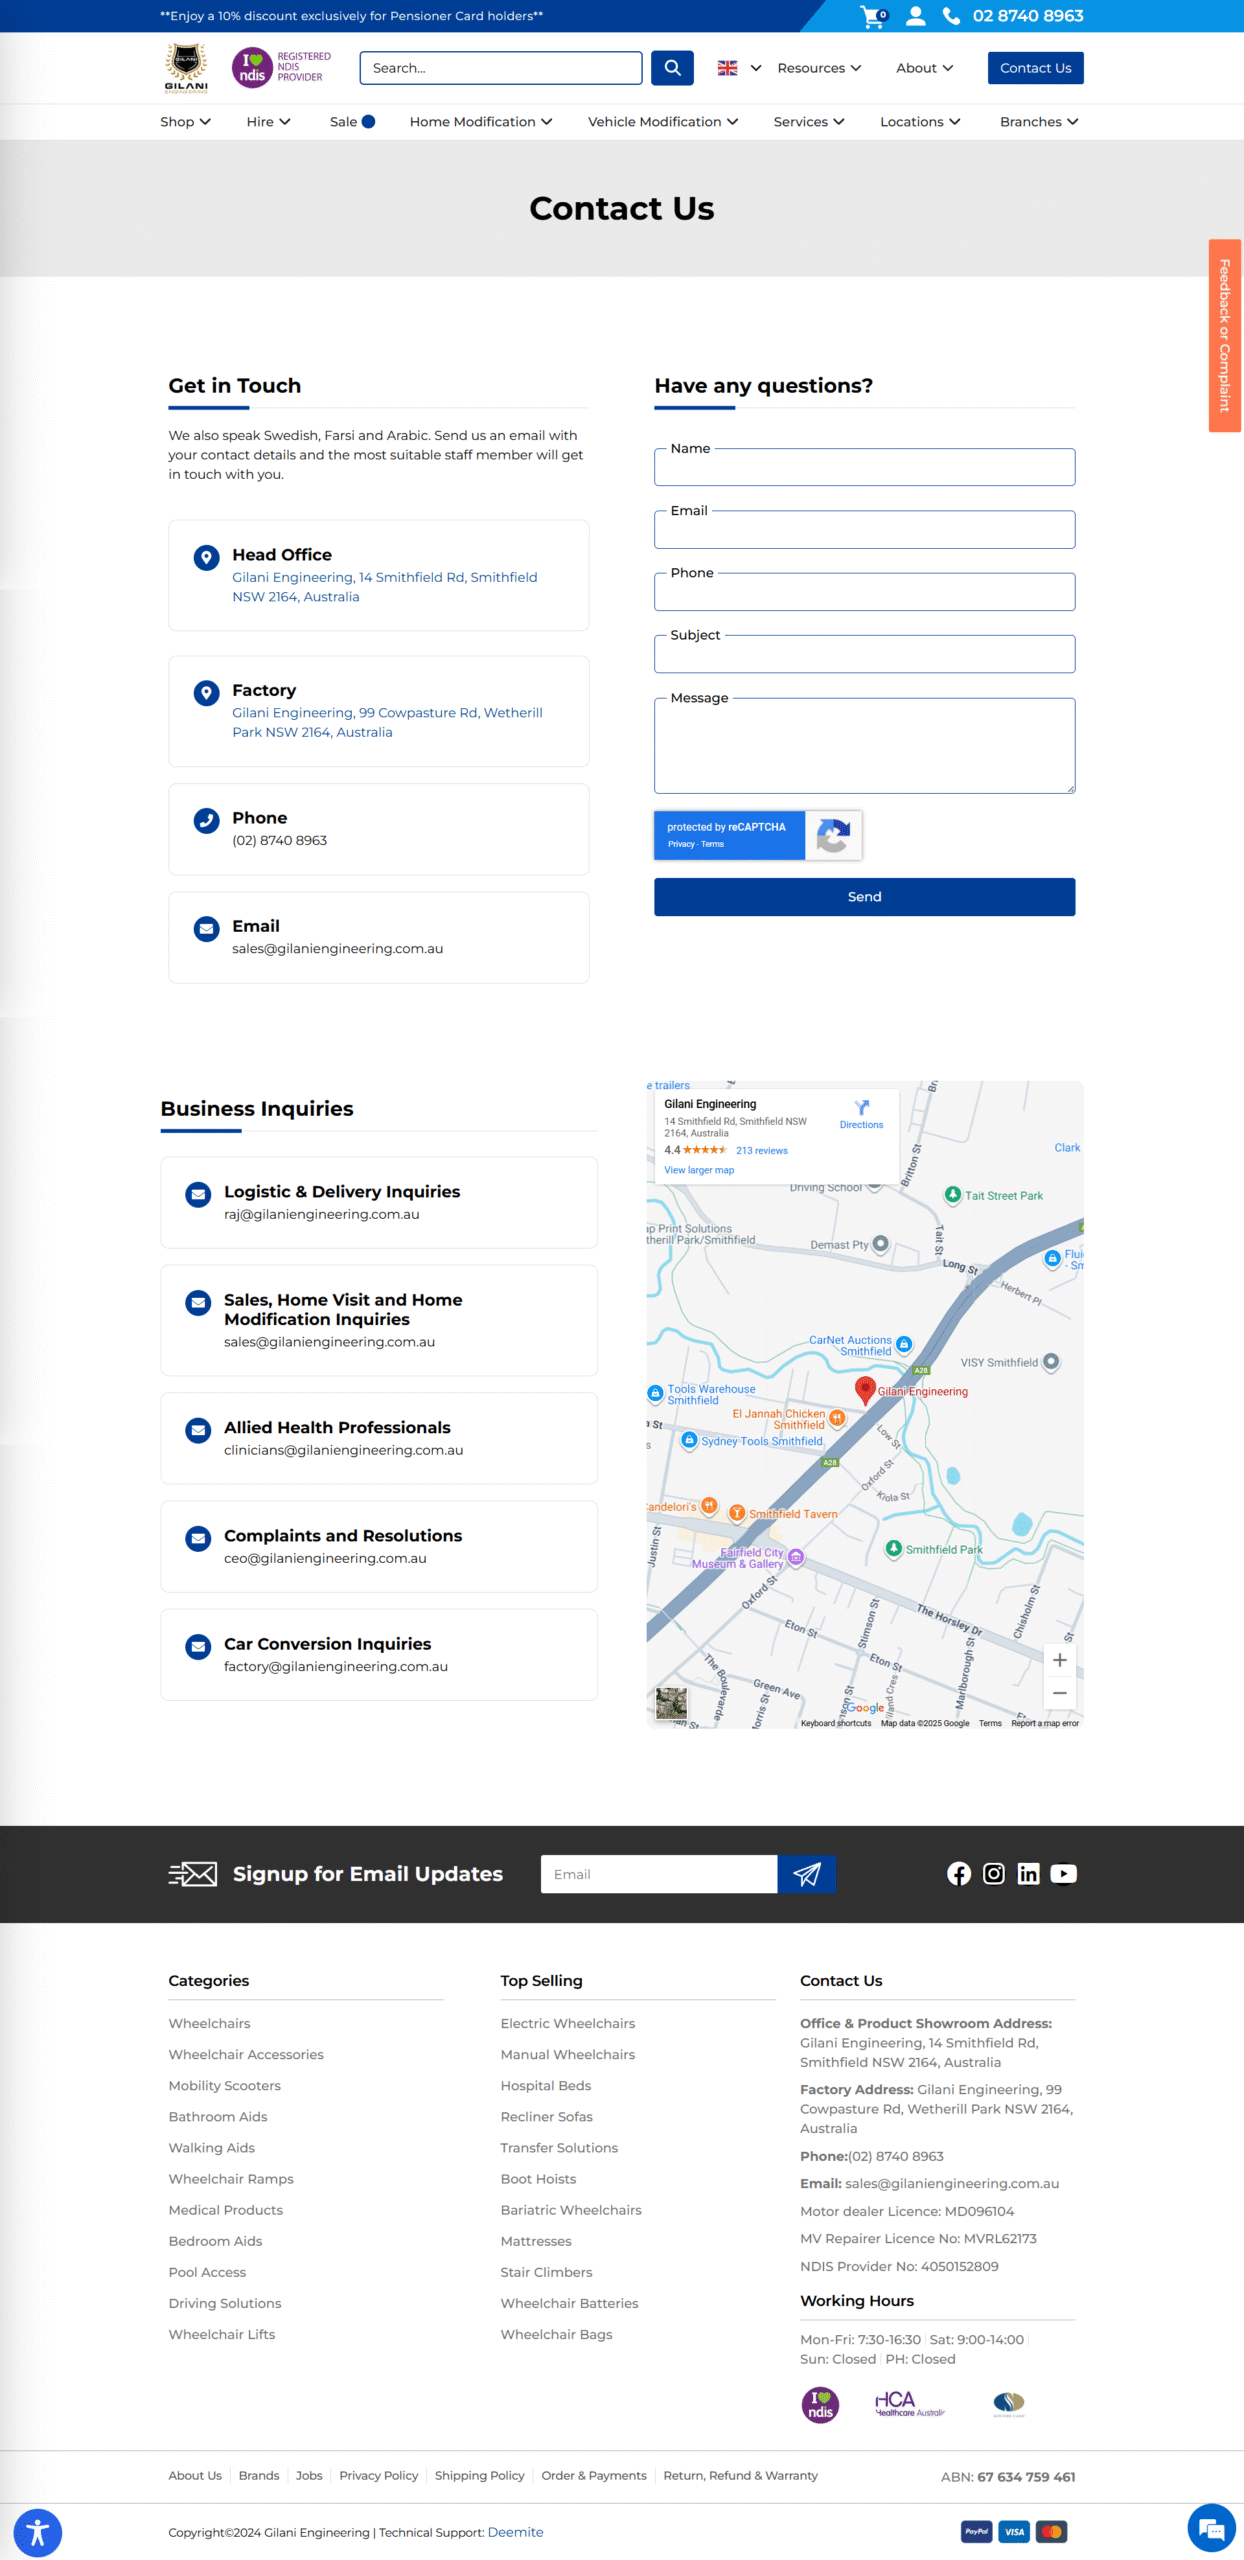Click the footer NDIS logo

[x=820, y=2404]
